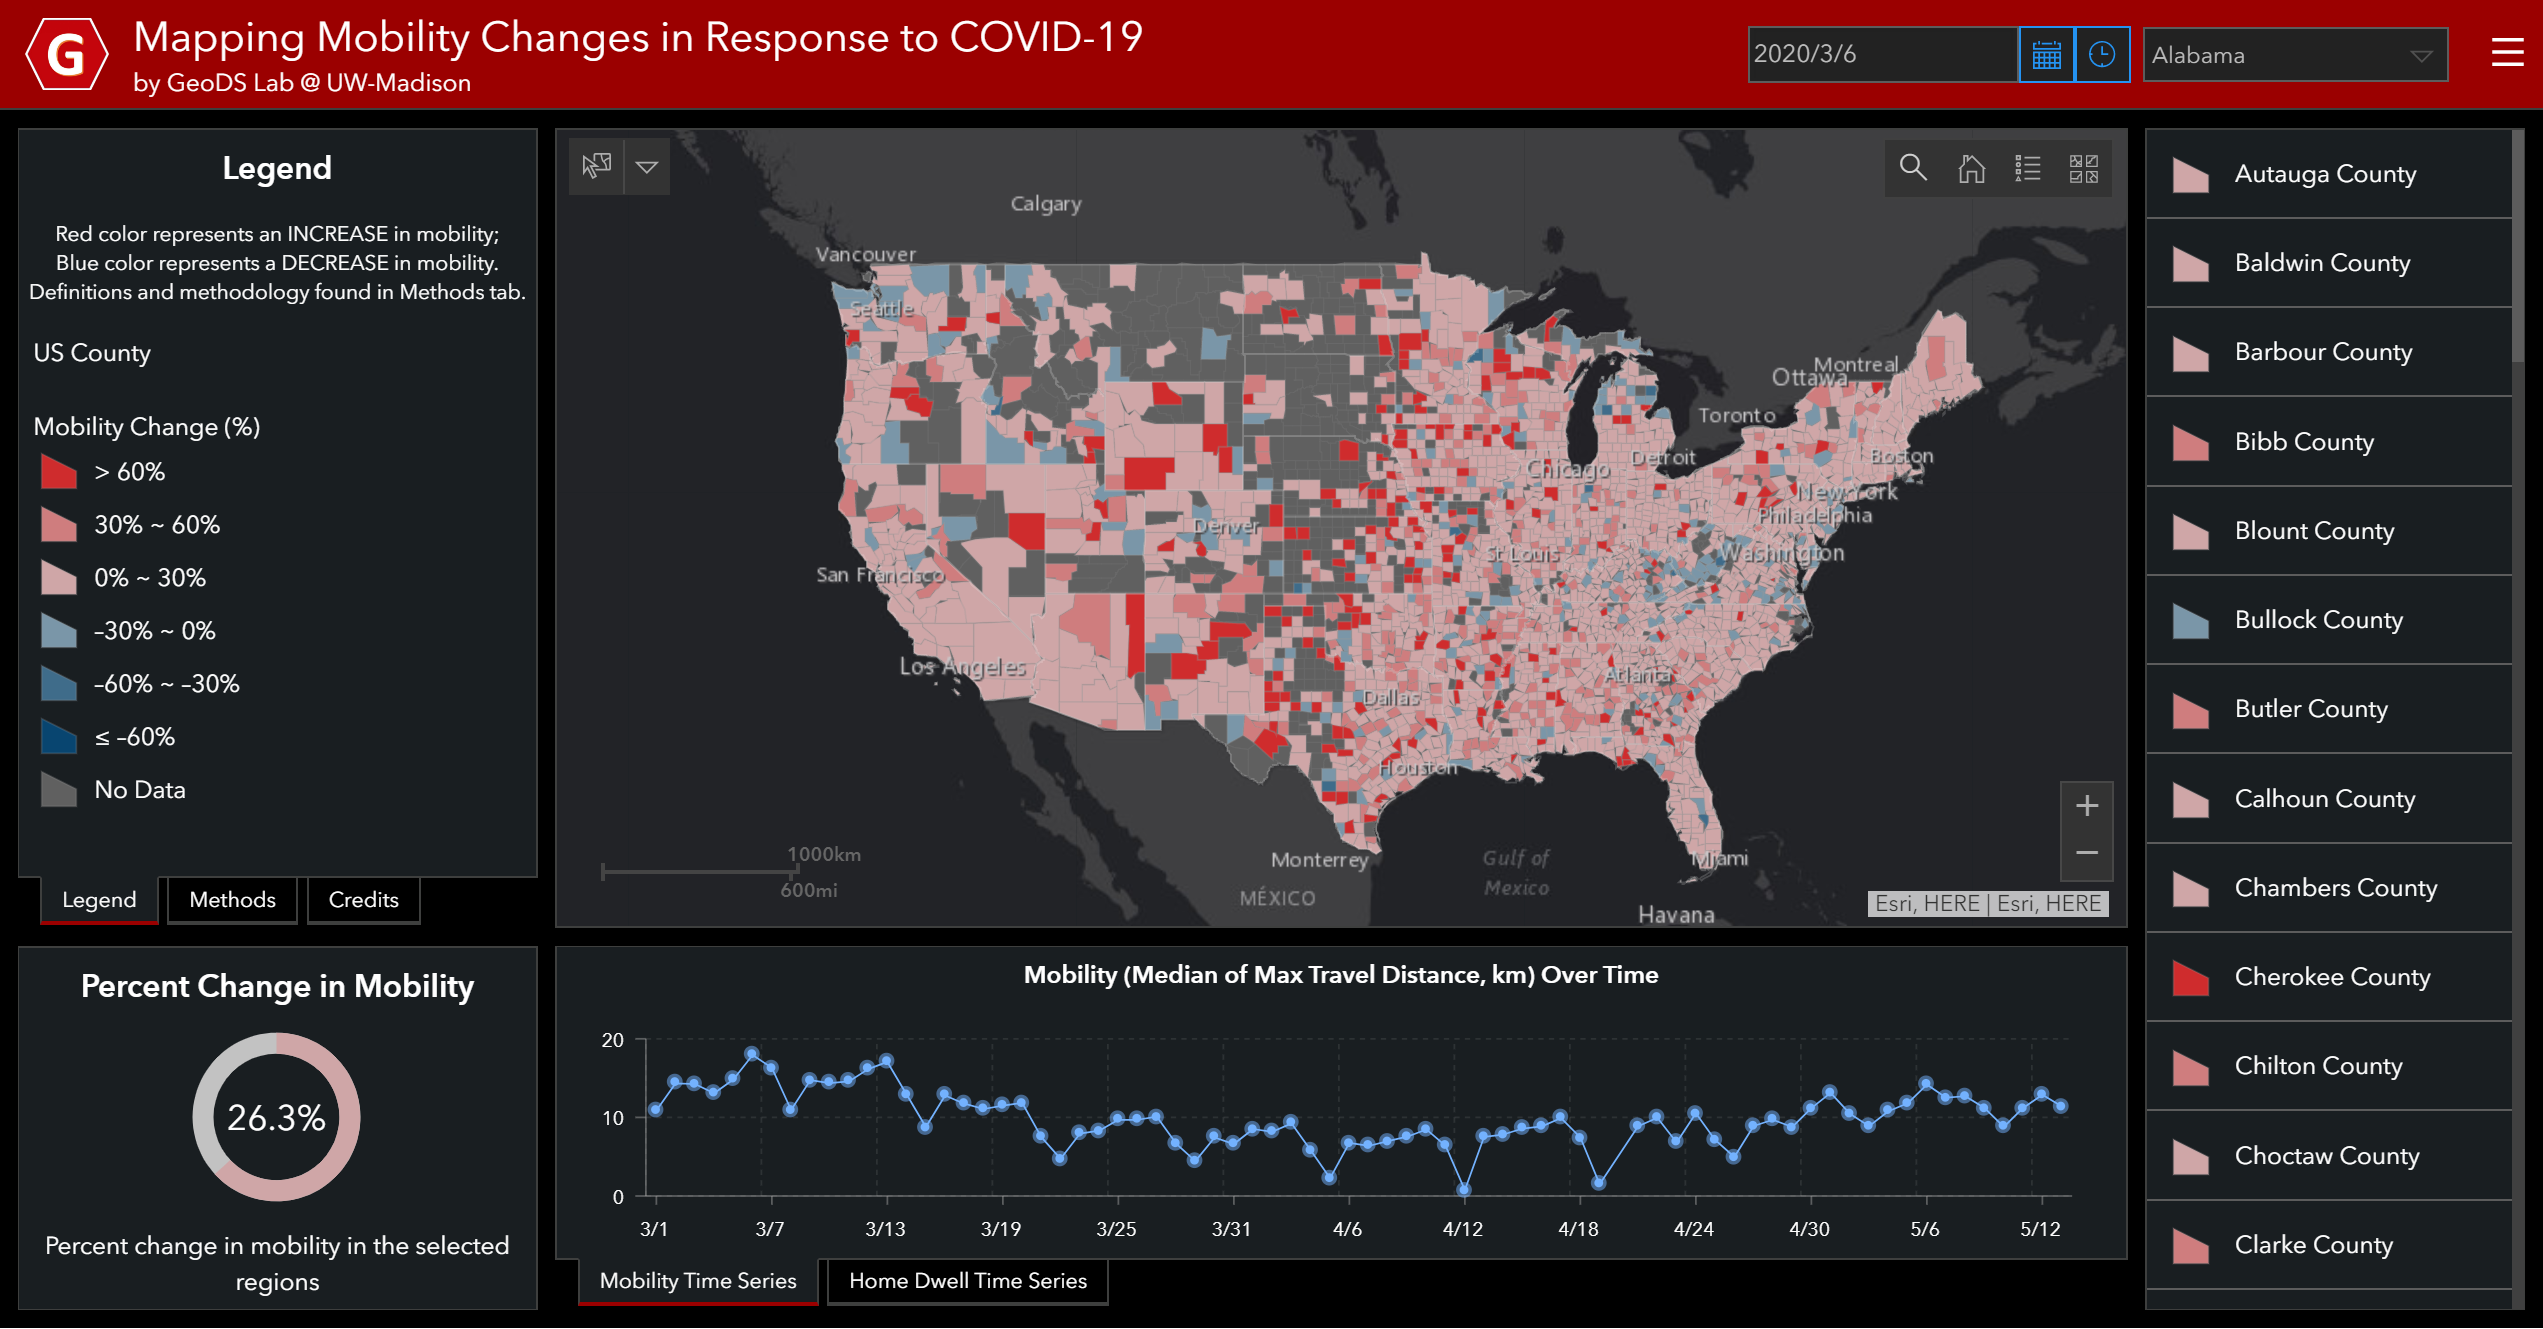Click the 30% ~ 60% legend swatch
Screen dimensions: 2543x1329
(59, 524)
